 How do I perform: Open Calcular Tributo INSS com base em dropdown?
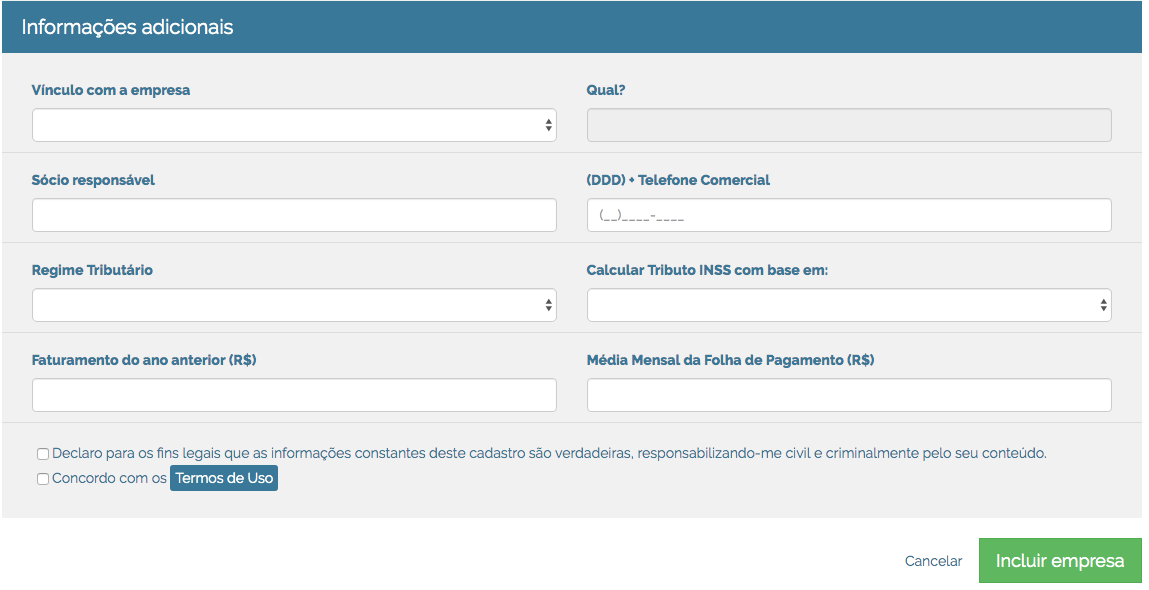[x=848, y=305]
